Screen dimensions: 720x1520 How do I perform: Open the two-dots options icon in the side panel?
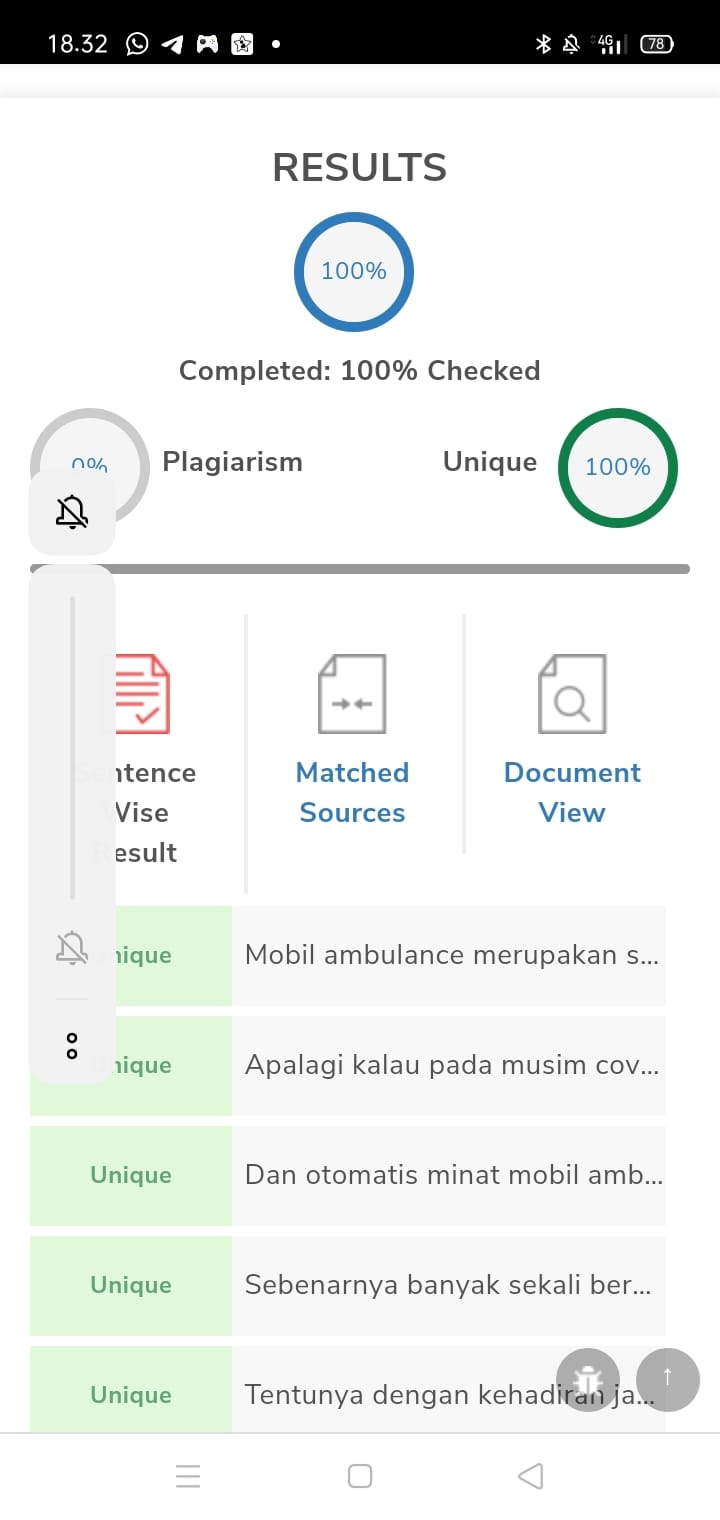click(x=71, y=1044)
